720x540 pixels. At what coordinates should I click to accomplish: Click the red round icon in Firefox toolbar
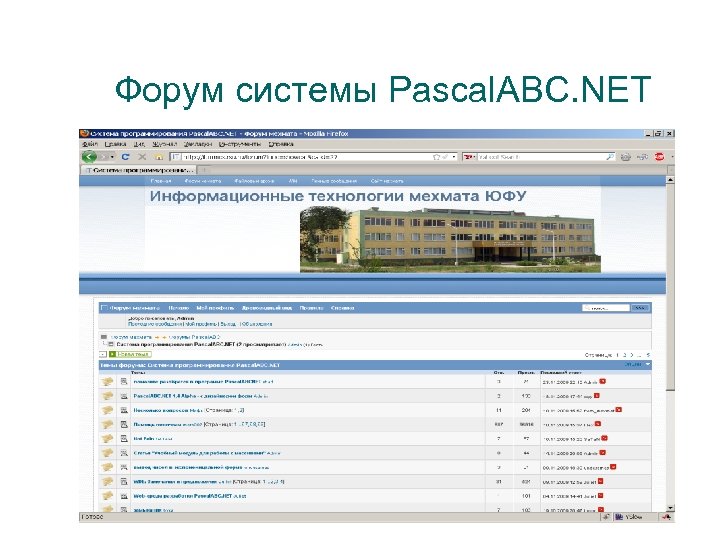tap(659, 157)
